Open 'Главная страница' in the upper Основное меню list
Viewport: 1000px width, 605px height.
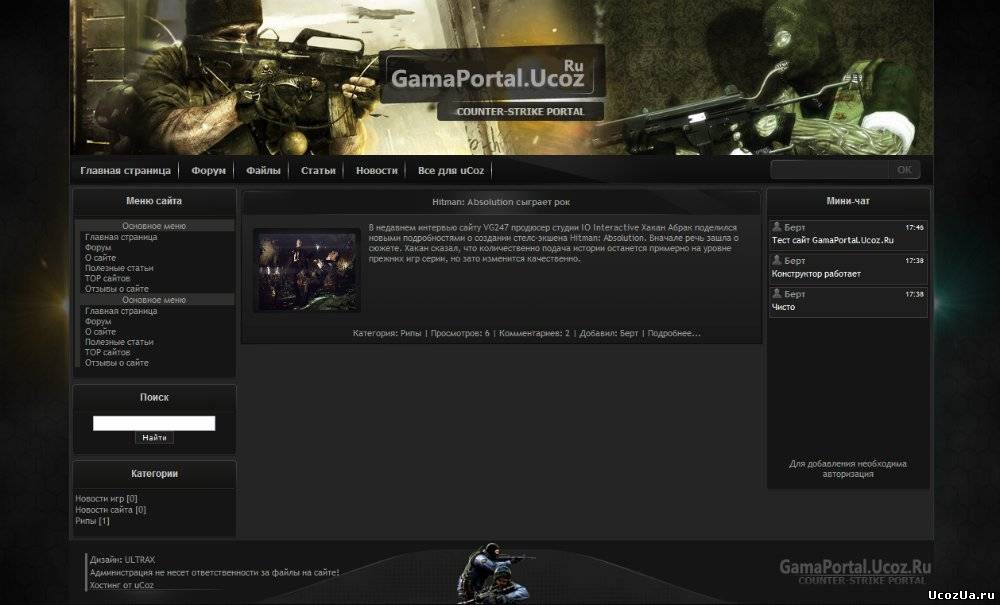(x=121, y=237)
